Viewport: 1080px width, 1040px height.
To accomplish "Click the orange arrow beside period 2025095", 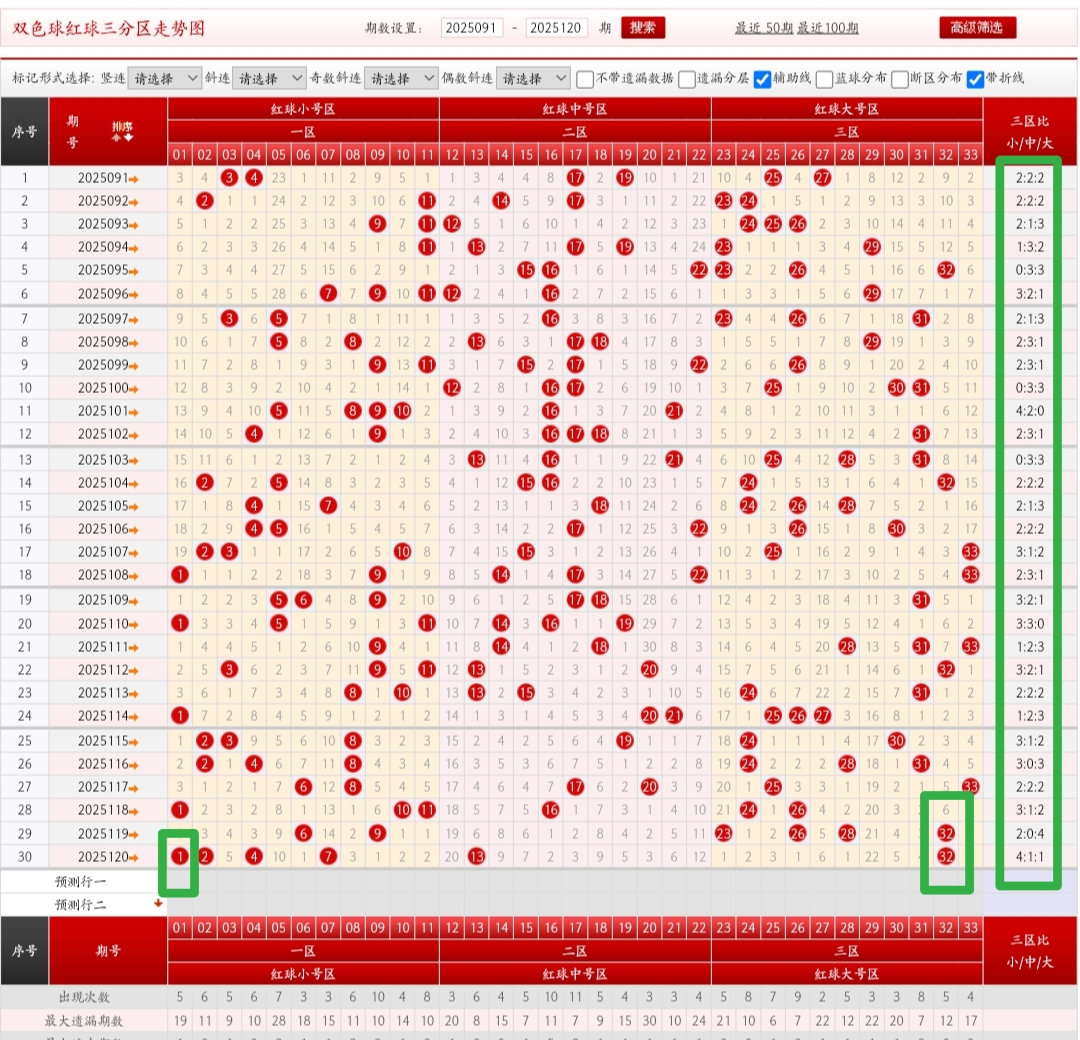I will [x=134, y=271].
